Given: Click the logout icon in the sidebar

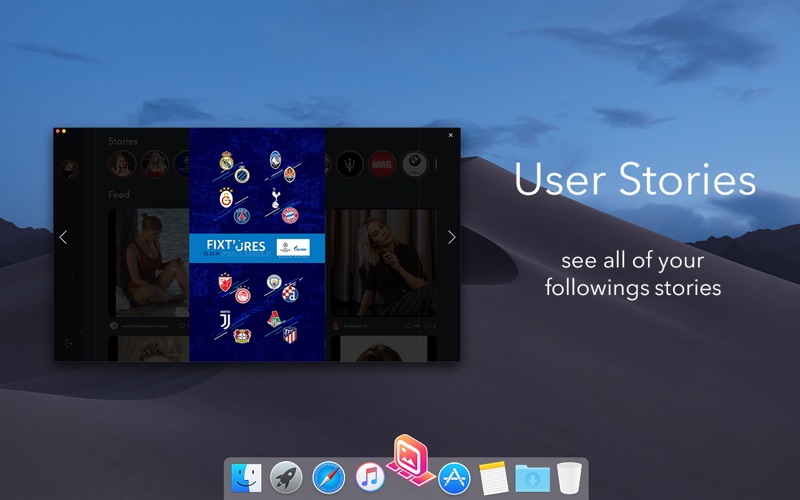Looking at the screenshot, I should coord(69,343).
